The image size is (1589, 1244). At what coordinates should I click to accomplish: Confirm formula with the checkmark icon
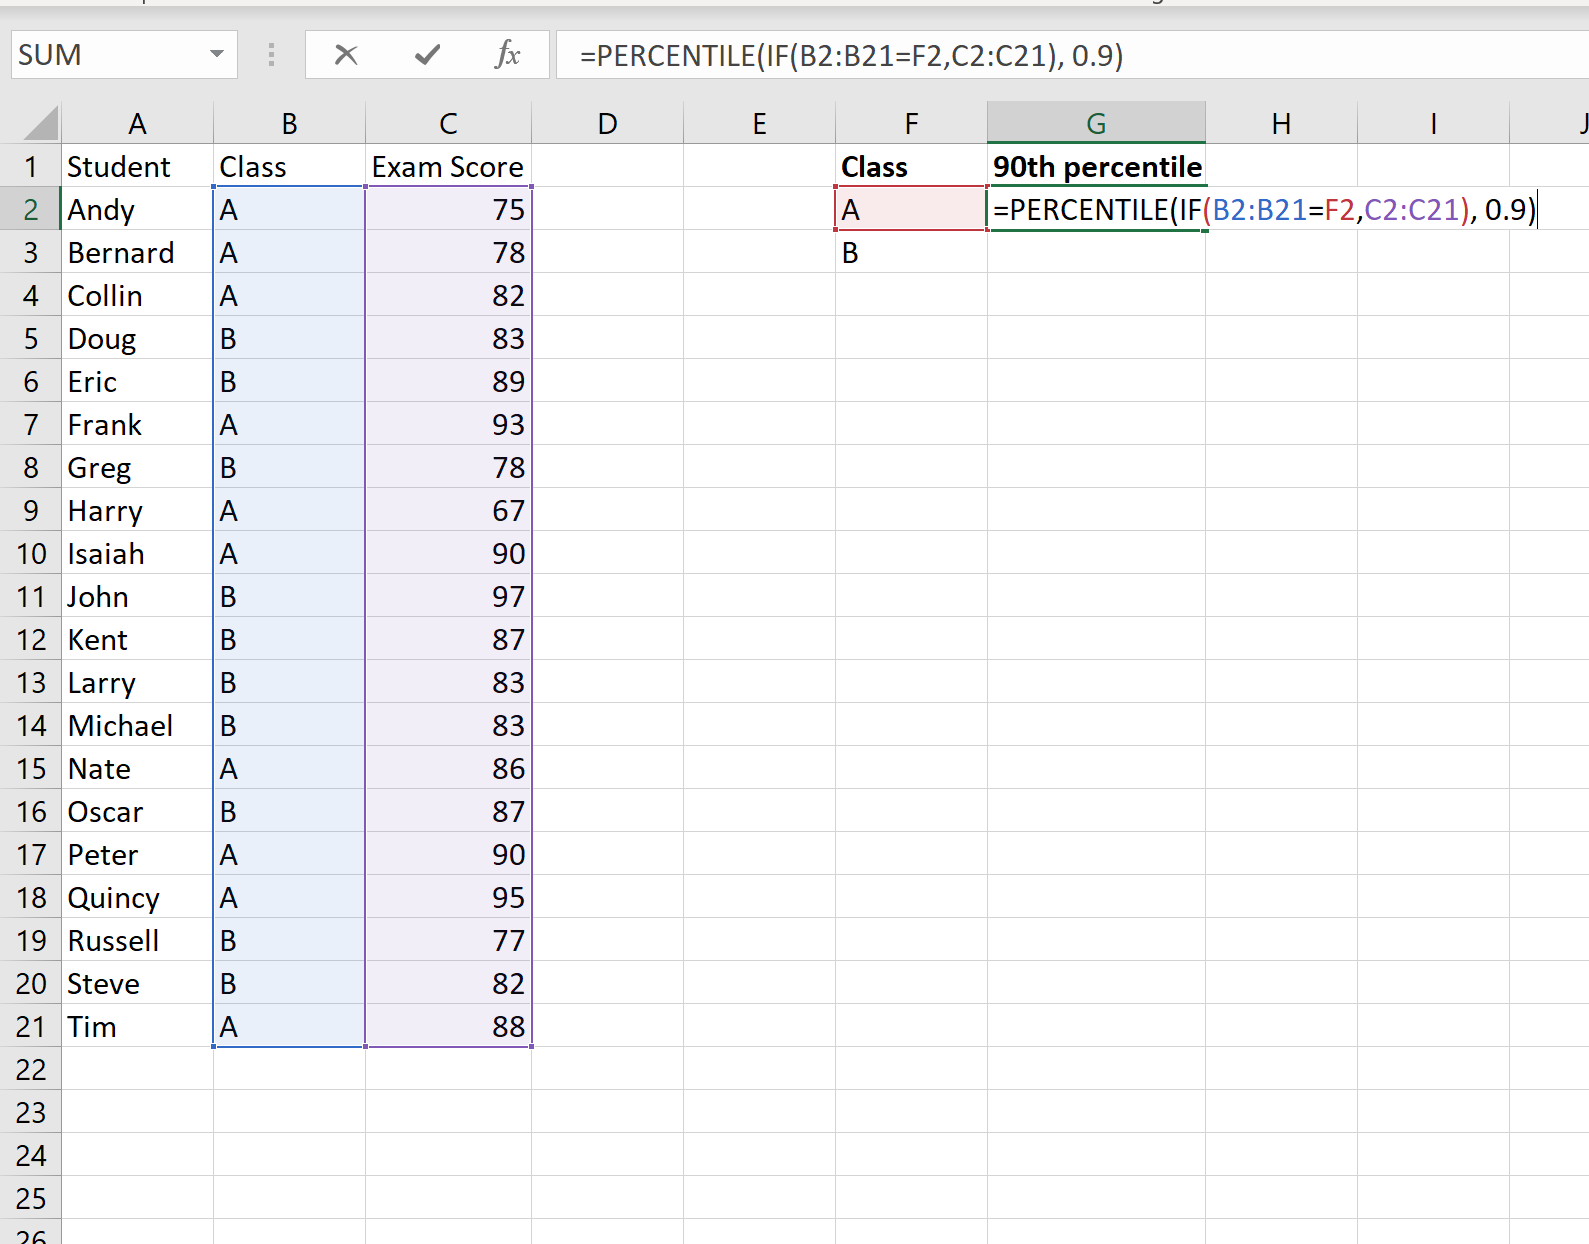[x=427, y=55]
